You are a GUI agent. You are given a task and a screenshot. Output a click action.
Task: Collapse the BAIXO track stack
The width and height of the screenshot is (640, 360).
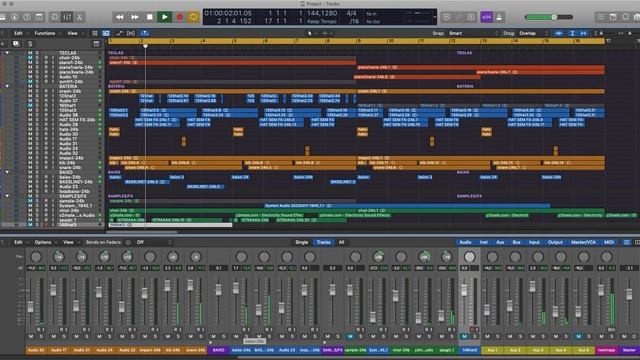coord(7,172)
